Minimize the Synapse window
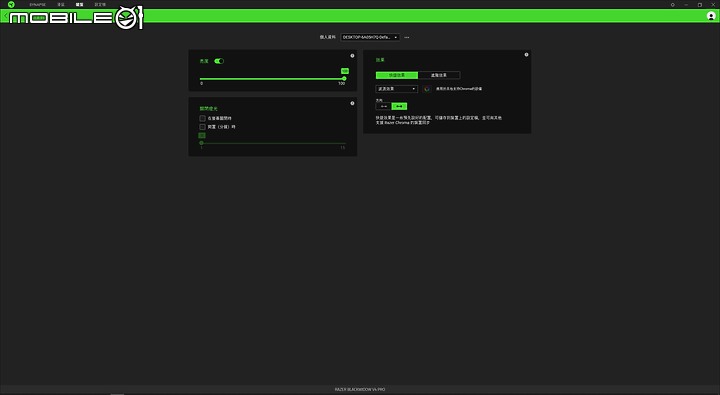 (686, 5)
